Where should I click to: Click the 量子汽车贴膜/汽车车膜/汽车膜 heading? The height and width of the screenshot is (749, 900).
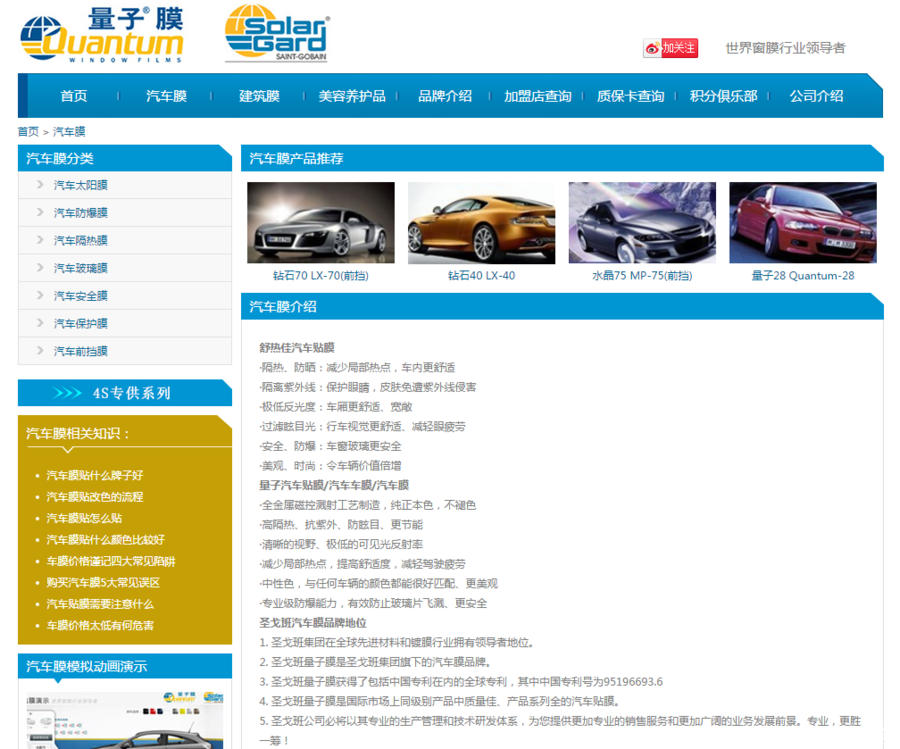pos(334,485)
